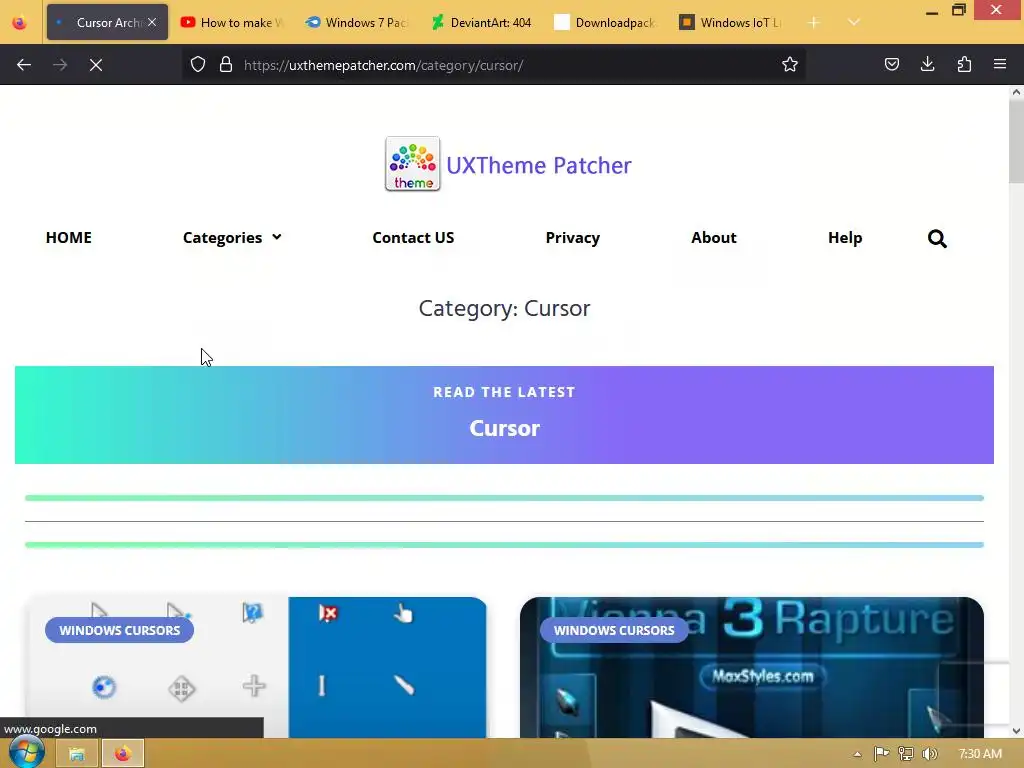The height and width of the screenshot is (768, 1024).
Task: Stop page loading with X button
Action: coord(96,65)
